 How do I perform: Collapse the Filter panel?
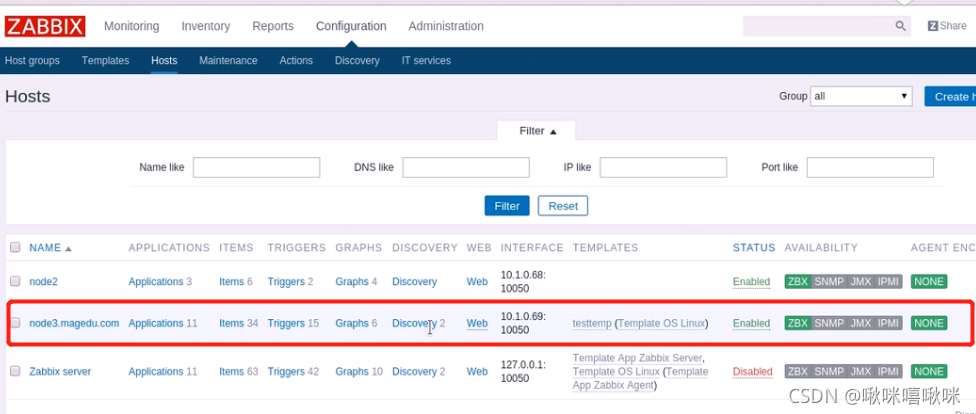537,131
